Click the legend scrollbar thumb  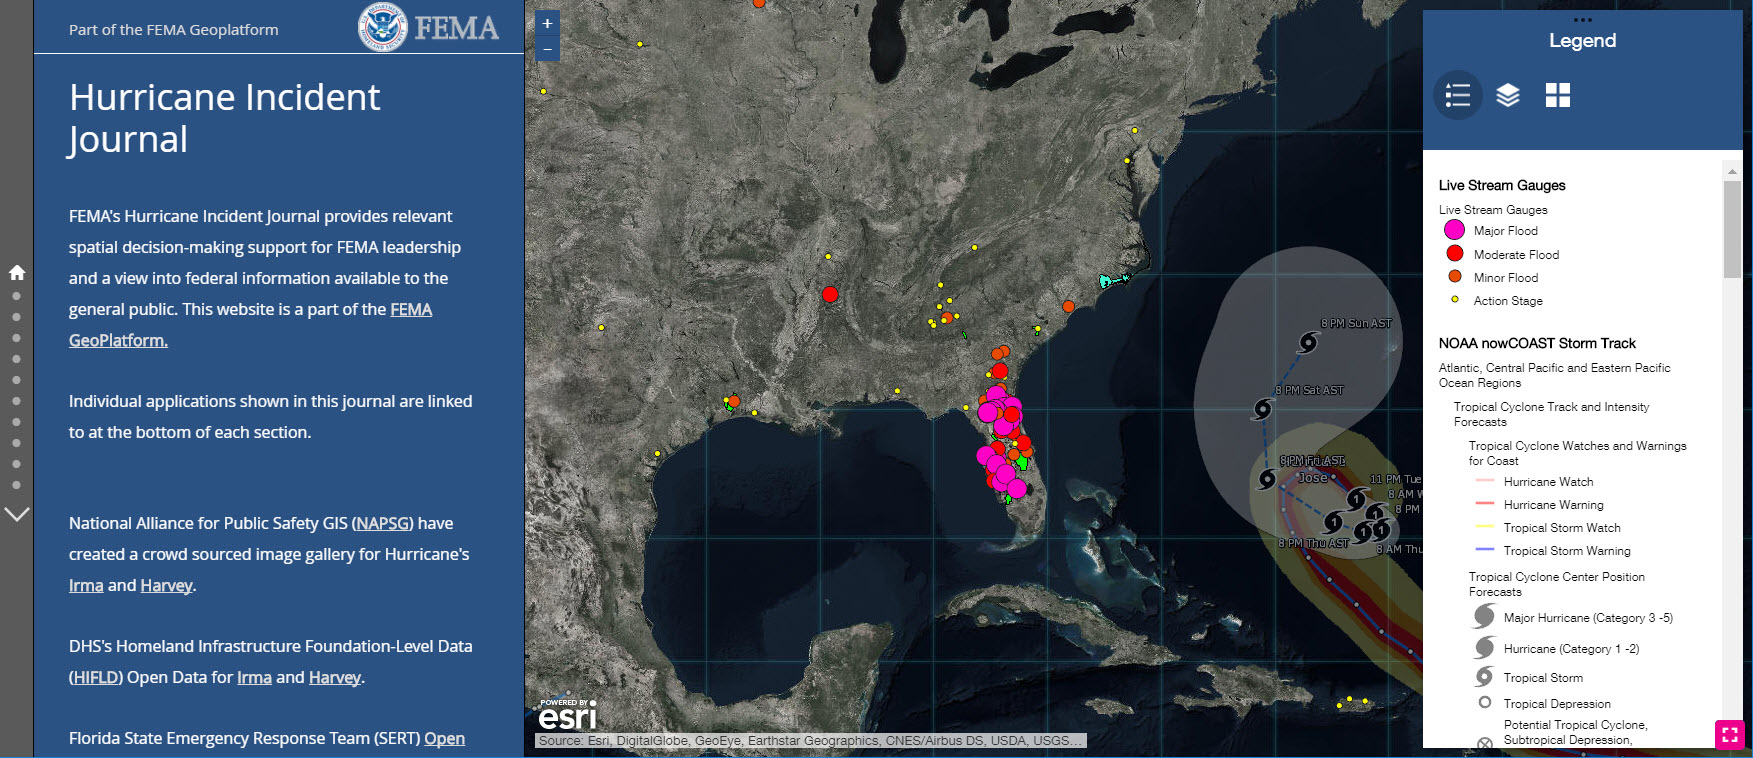coord(1732,229)
